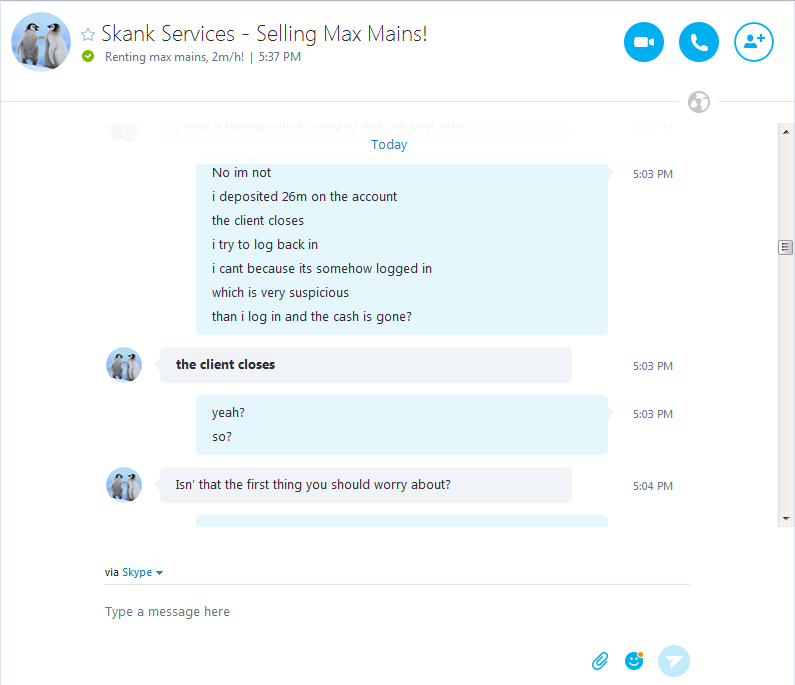Open the emoticon picker
The width and height of the screenshot is (795, 685).
pos(634,660)
